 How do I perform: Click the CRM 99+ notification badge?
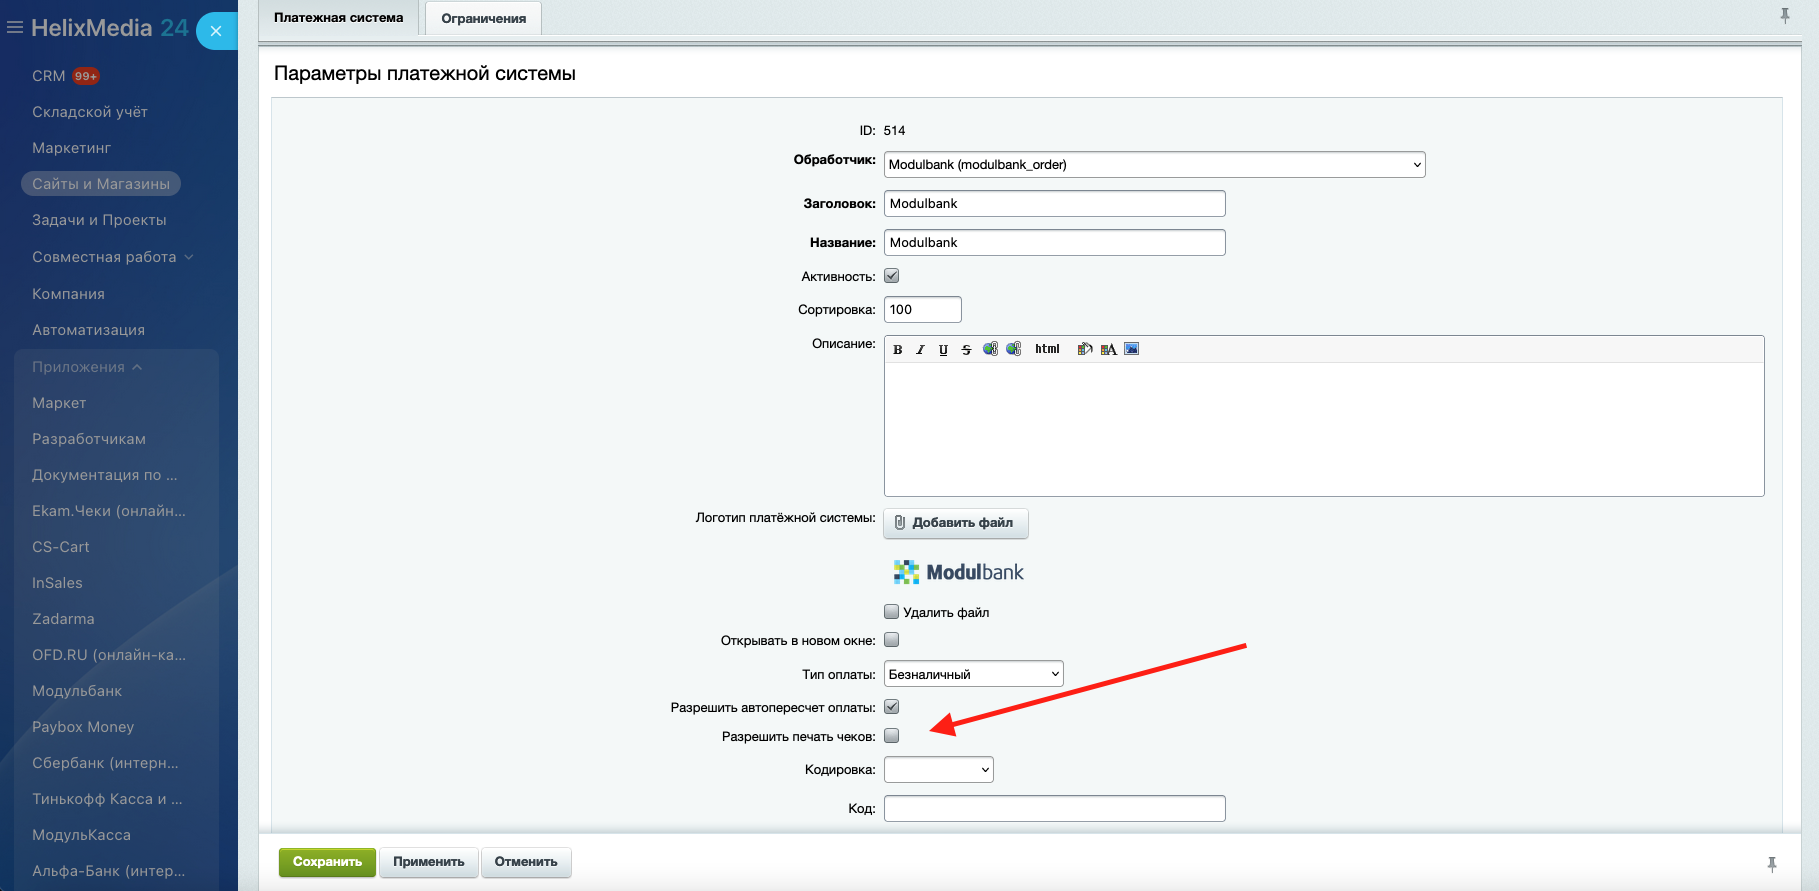coord(86,76)
